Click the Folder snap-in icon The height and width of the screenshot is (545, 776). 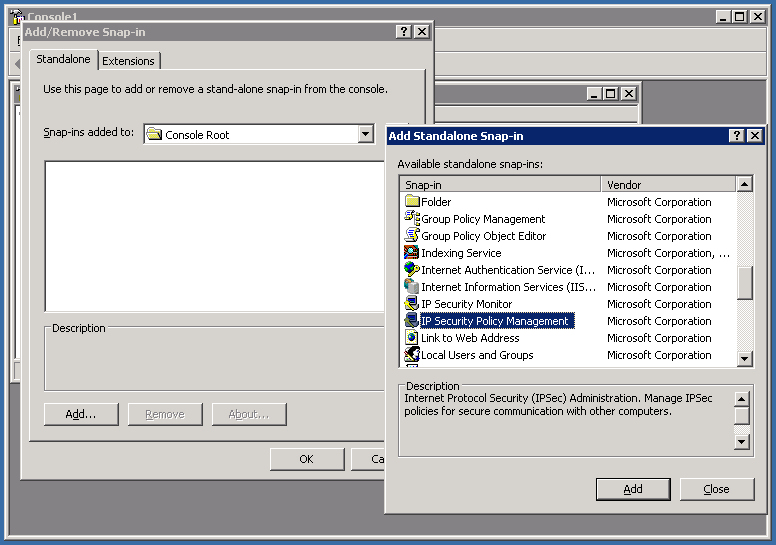(x=411, y=202)
